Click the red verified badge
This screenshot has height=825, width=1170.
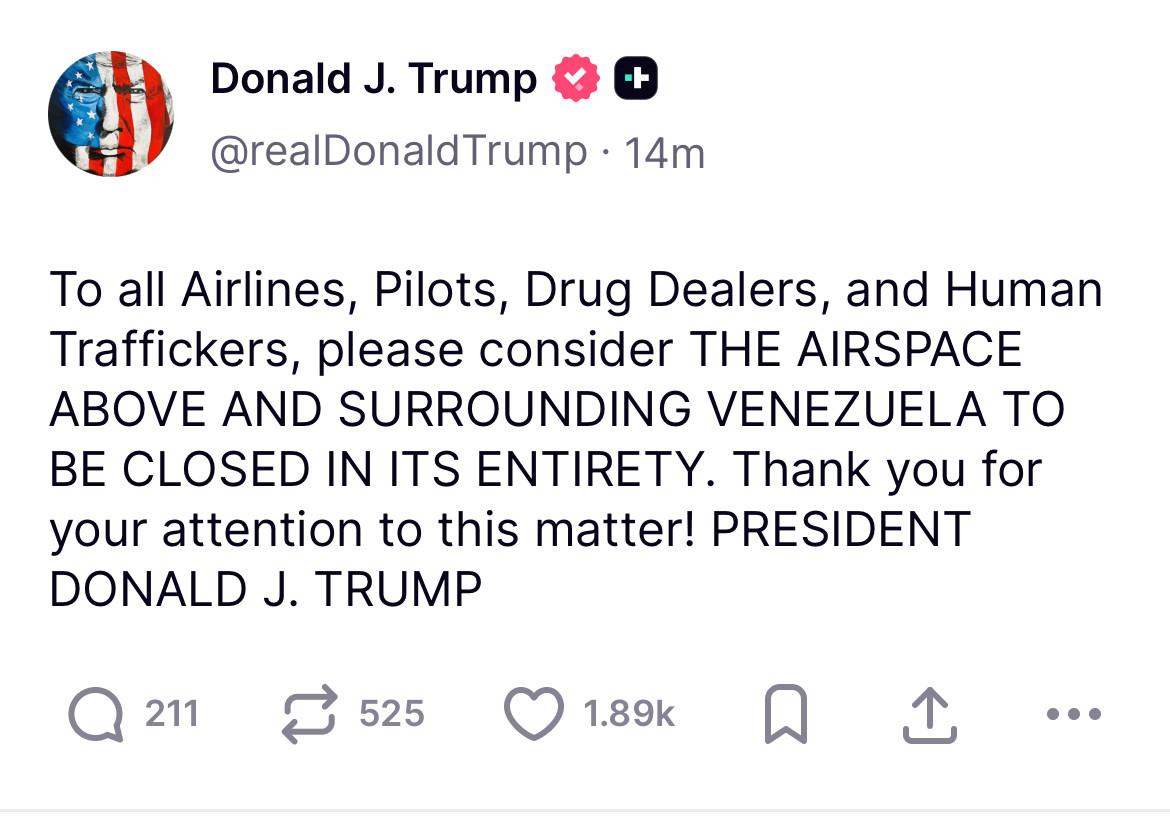point(576,79)
